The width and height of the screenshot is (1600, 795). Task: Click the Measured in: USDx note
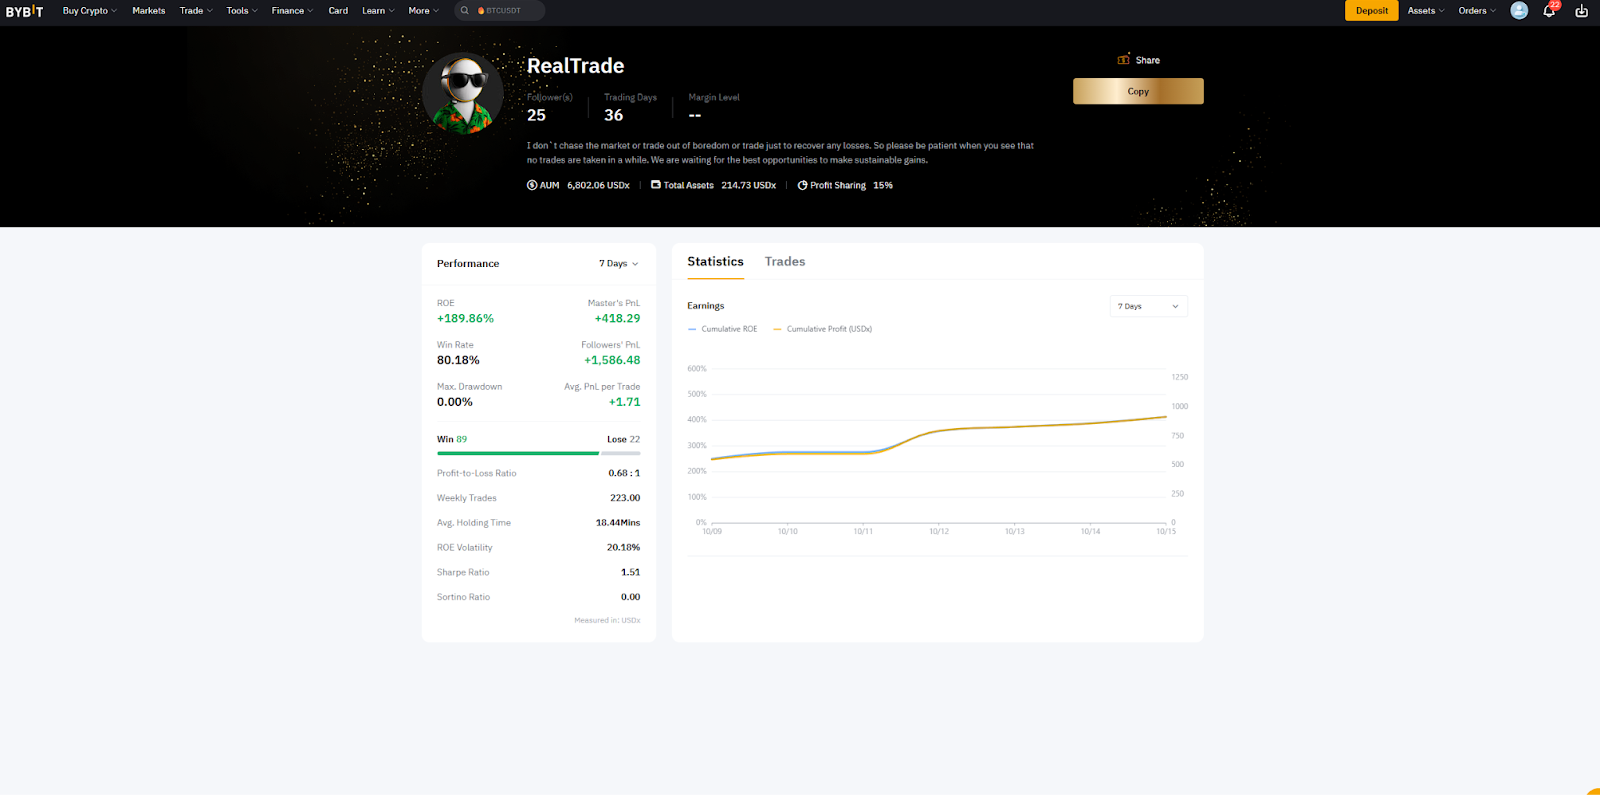point(607,620)
